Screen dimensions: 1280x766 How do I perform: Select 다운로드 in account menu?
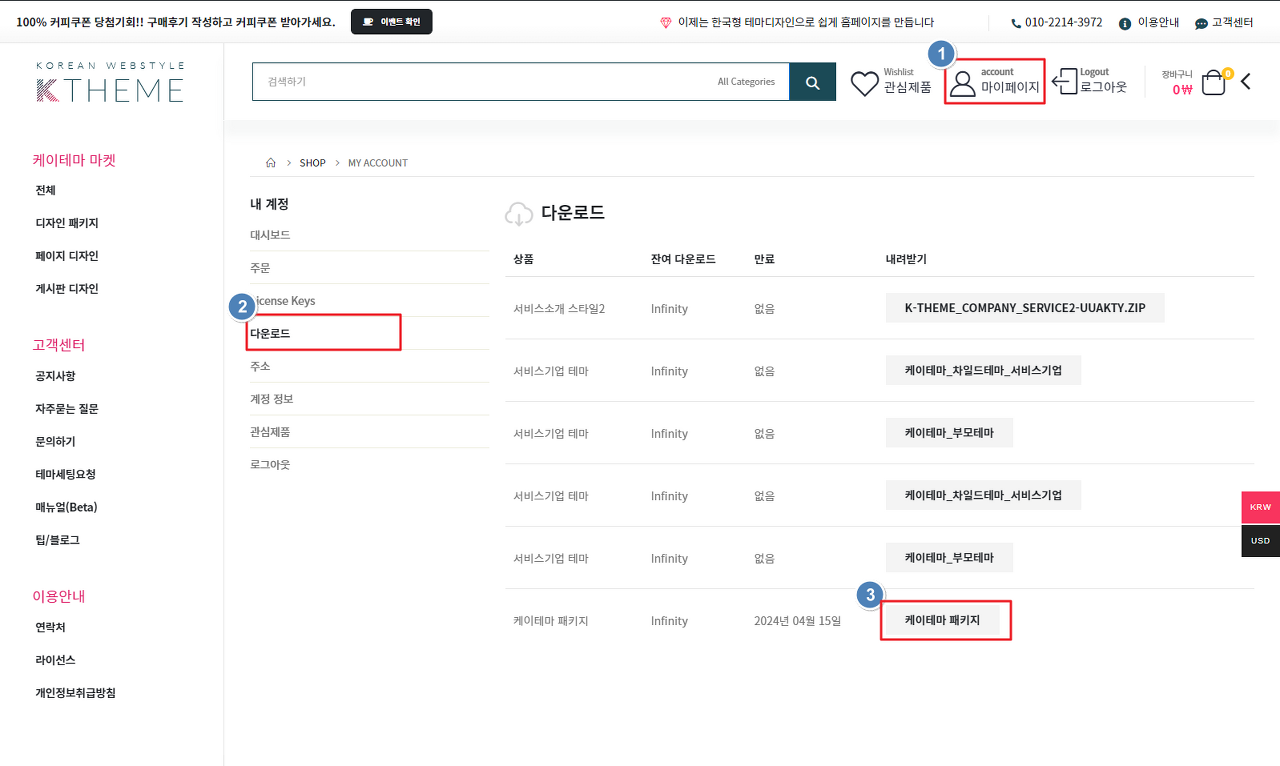tap(270, 333)
